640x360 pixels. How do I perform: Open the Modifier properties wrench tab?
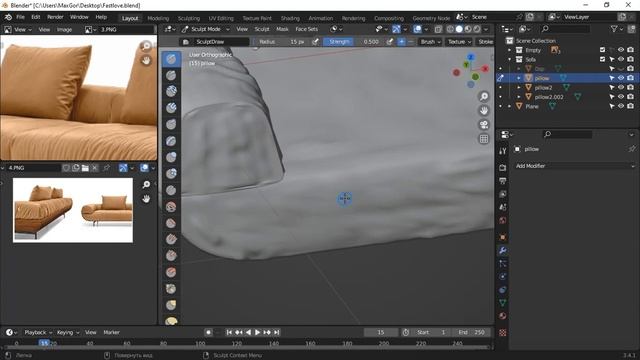tap(503, 250)
